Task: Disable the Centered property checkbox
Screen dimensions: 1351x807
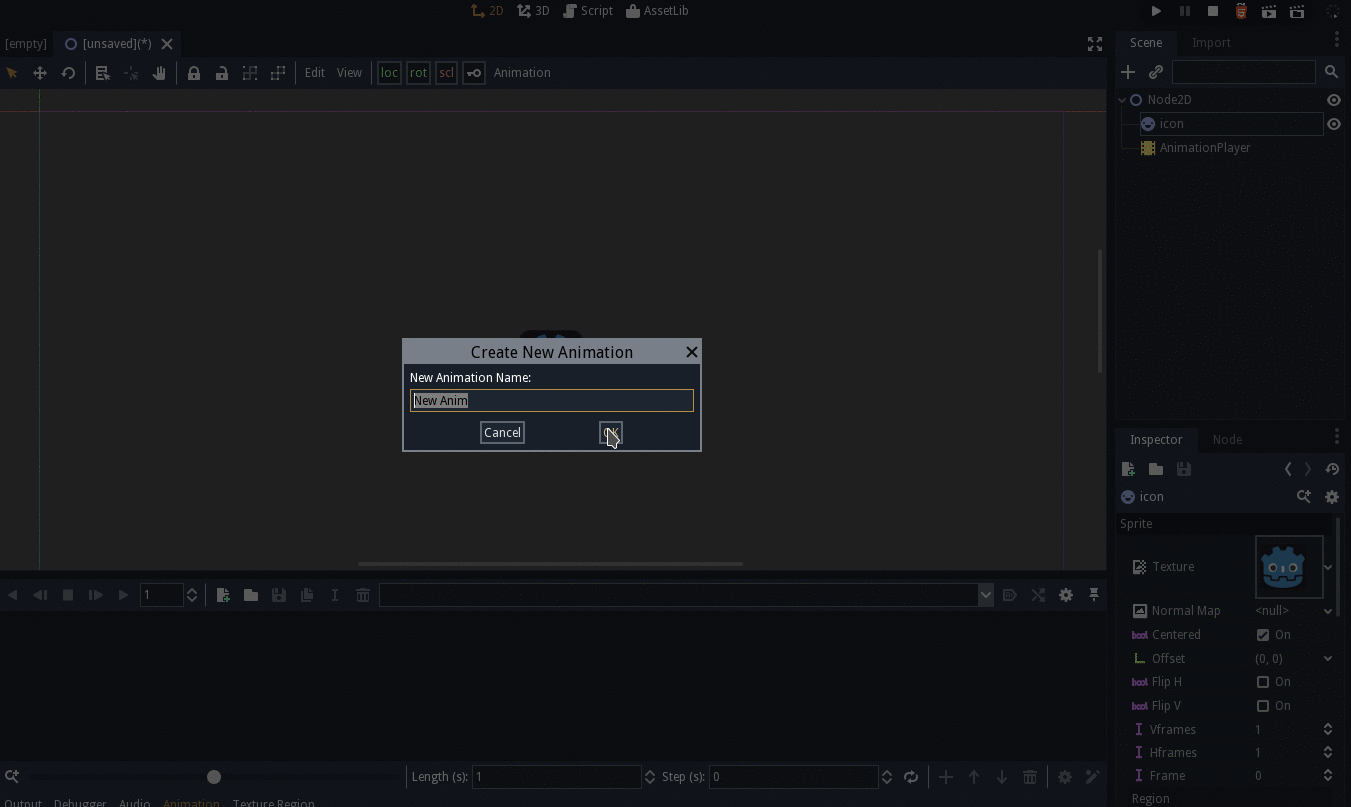Action: point(1263,634)
